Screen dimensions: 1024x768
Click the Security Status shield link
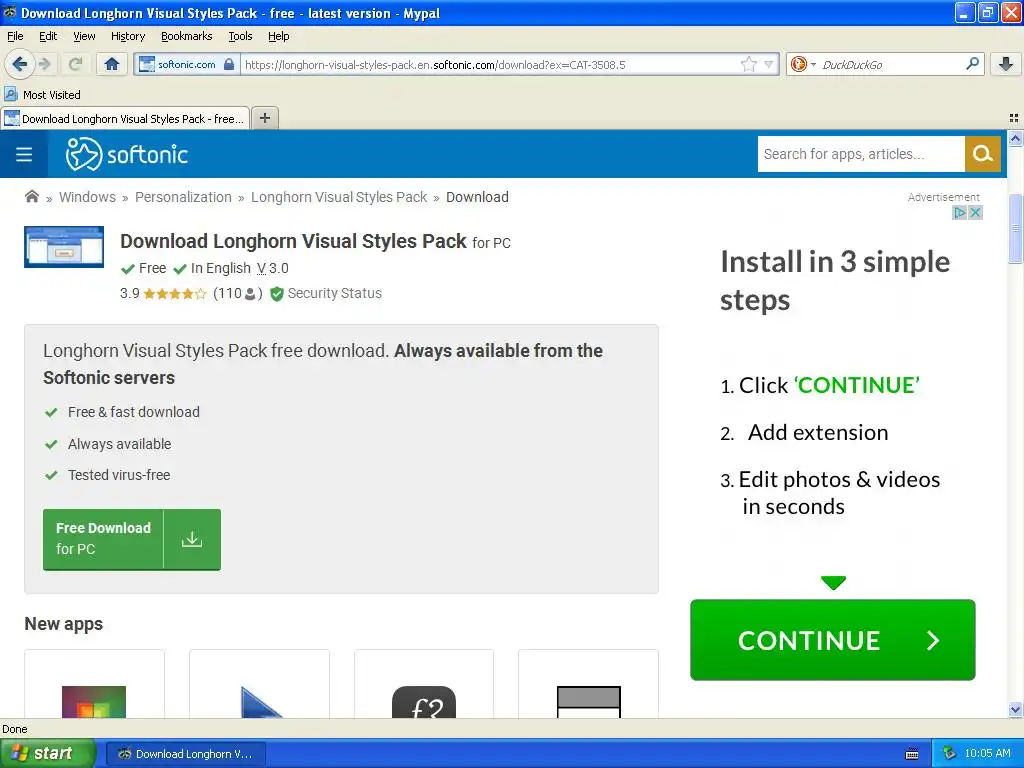click(x=326, y=293)
